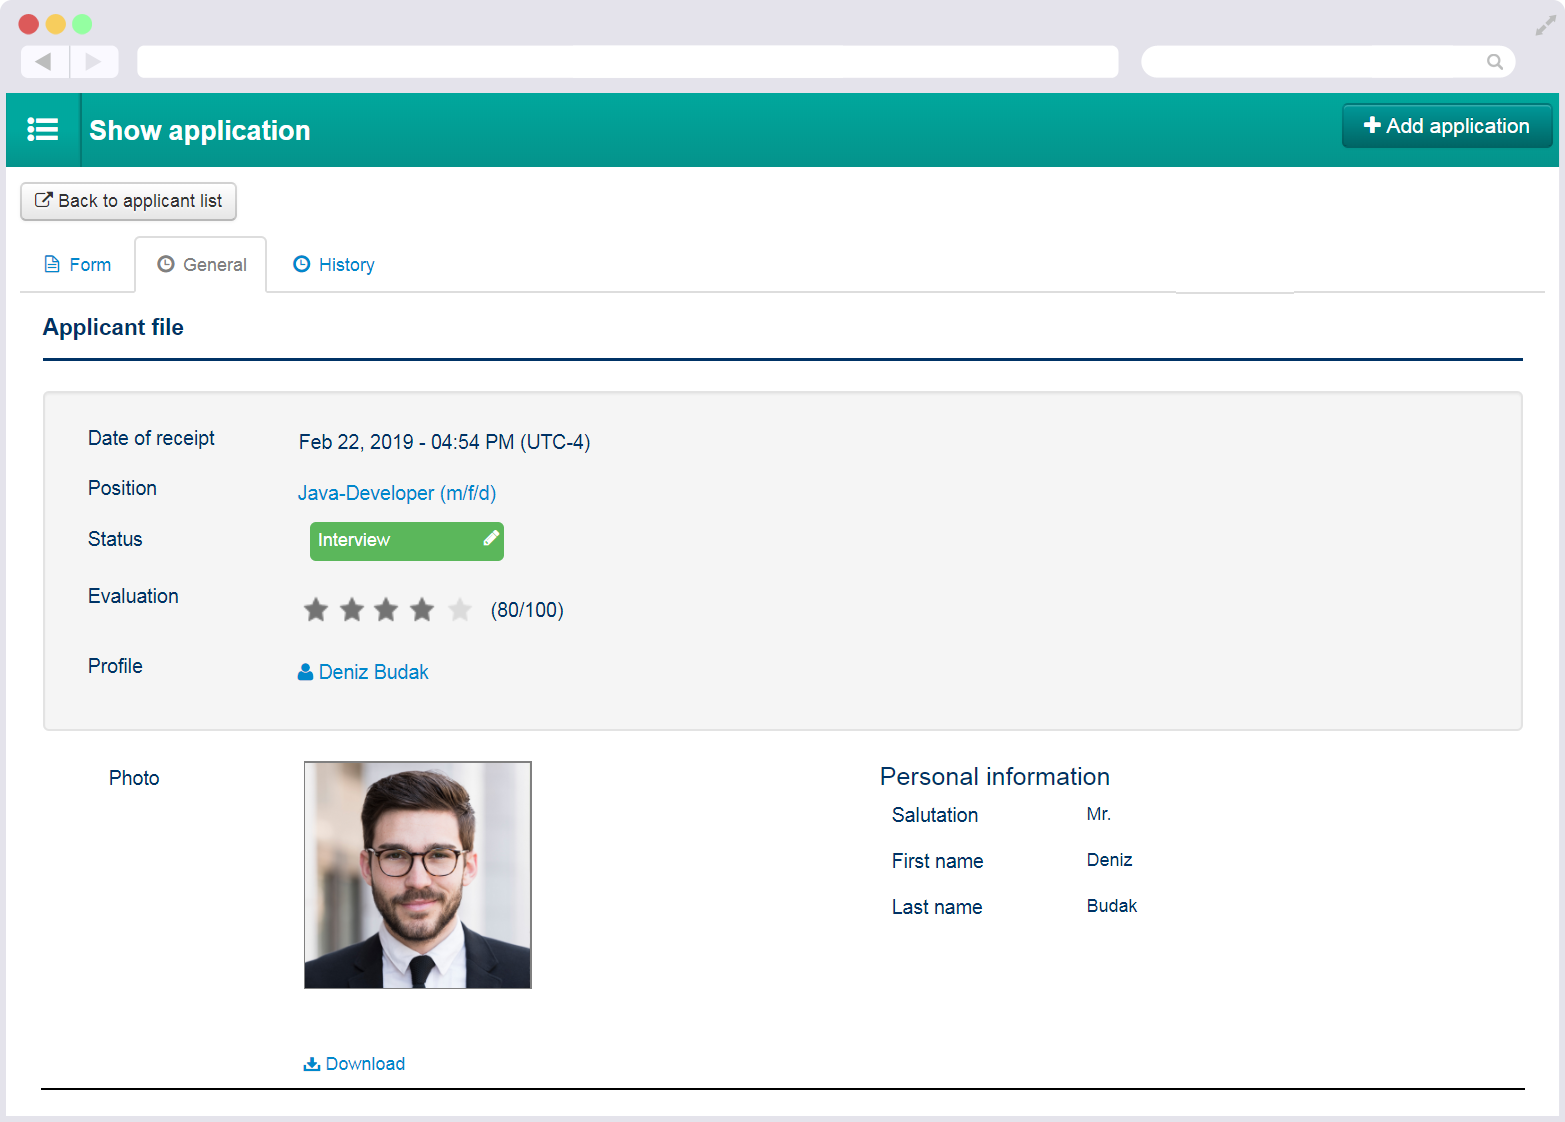Screen dimensions: 1565x1122
Task: Click the user icon beside Deniz Budak
Action: [306, 672]
